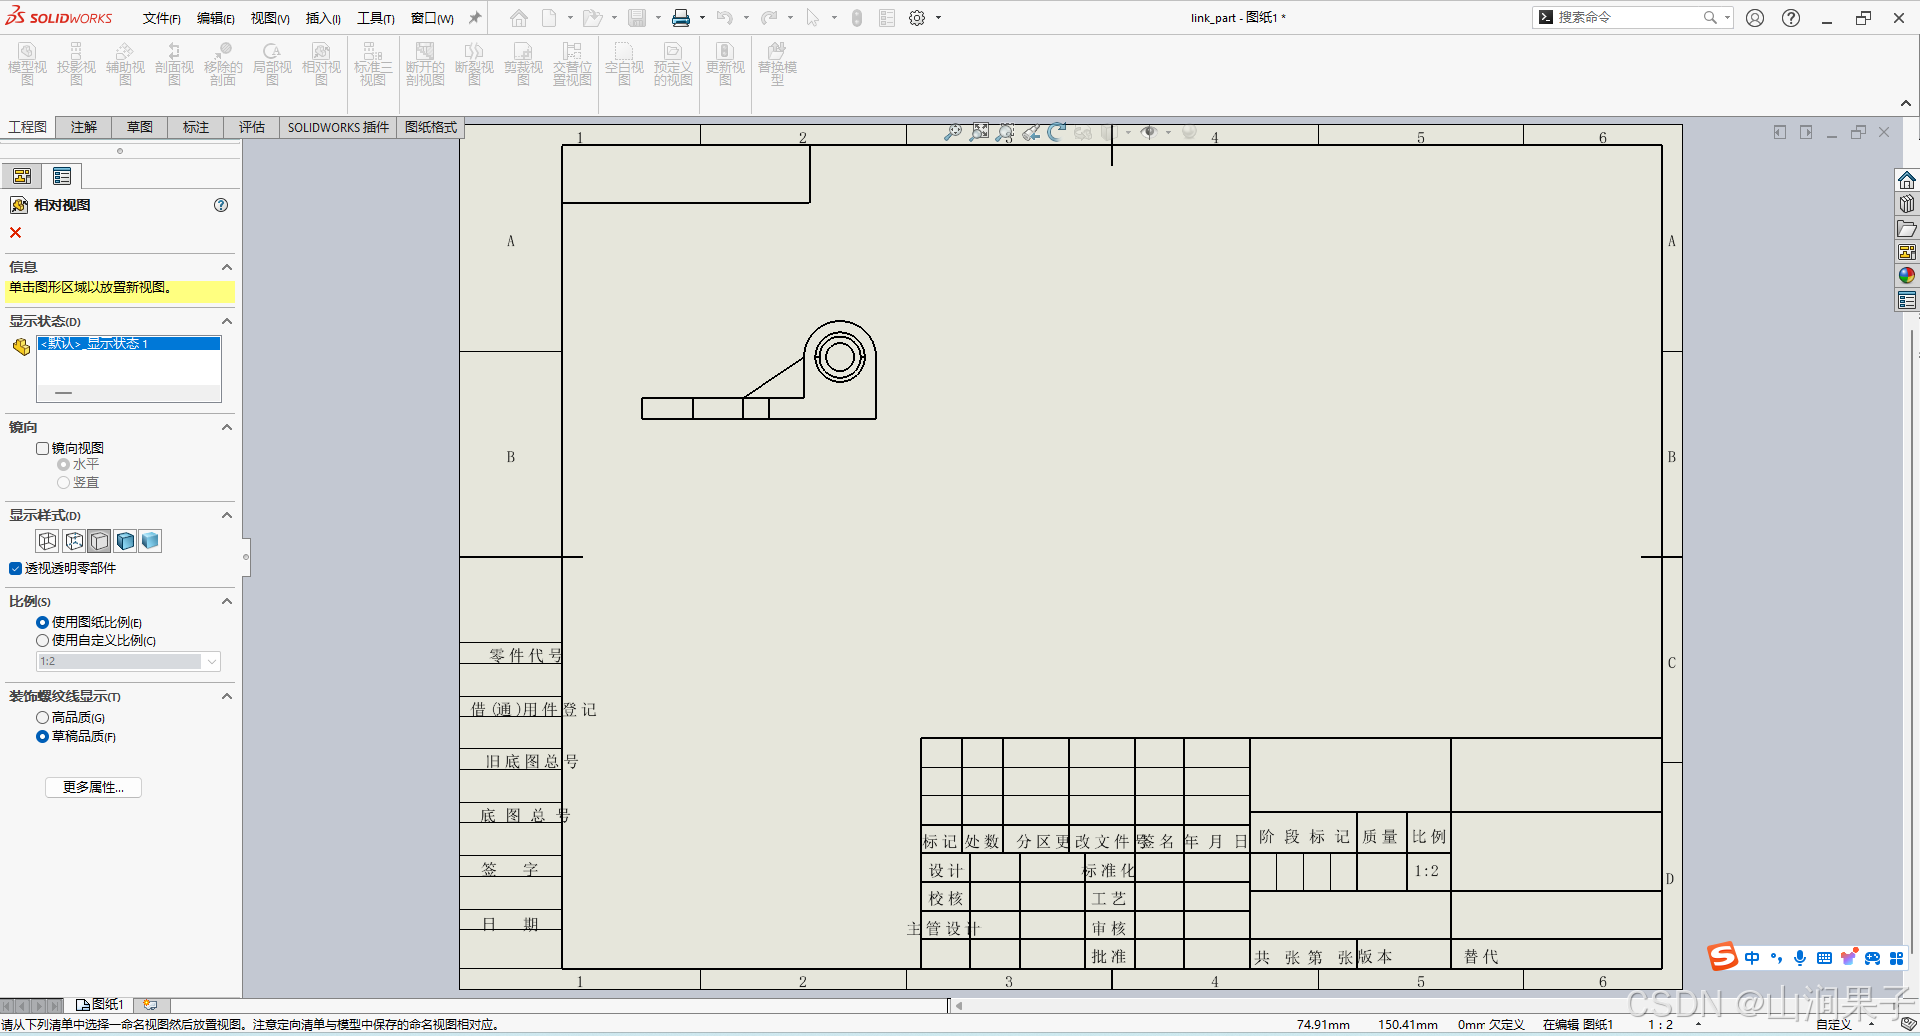Click the red X cancel icon
This screenshot has height=1036, width=1920.
click(15, 233)
